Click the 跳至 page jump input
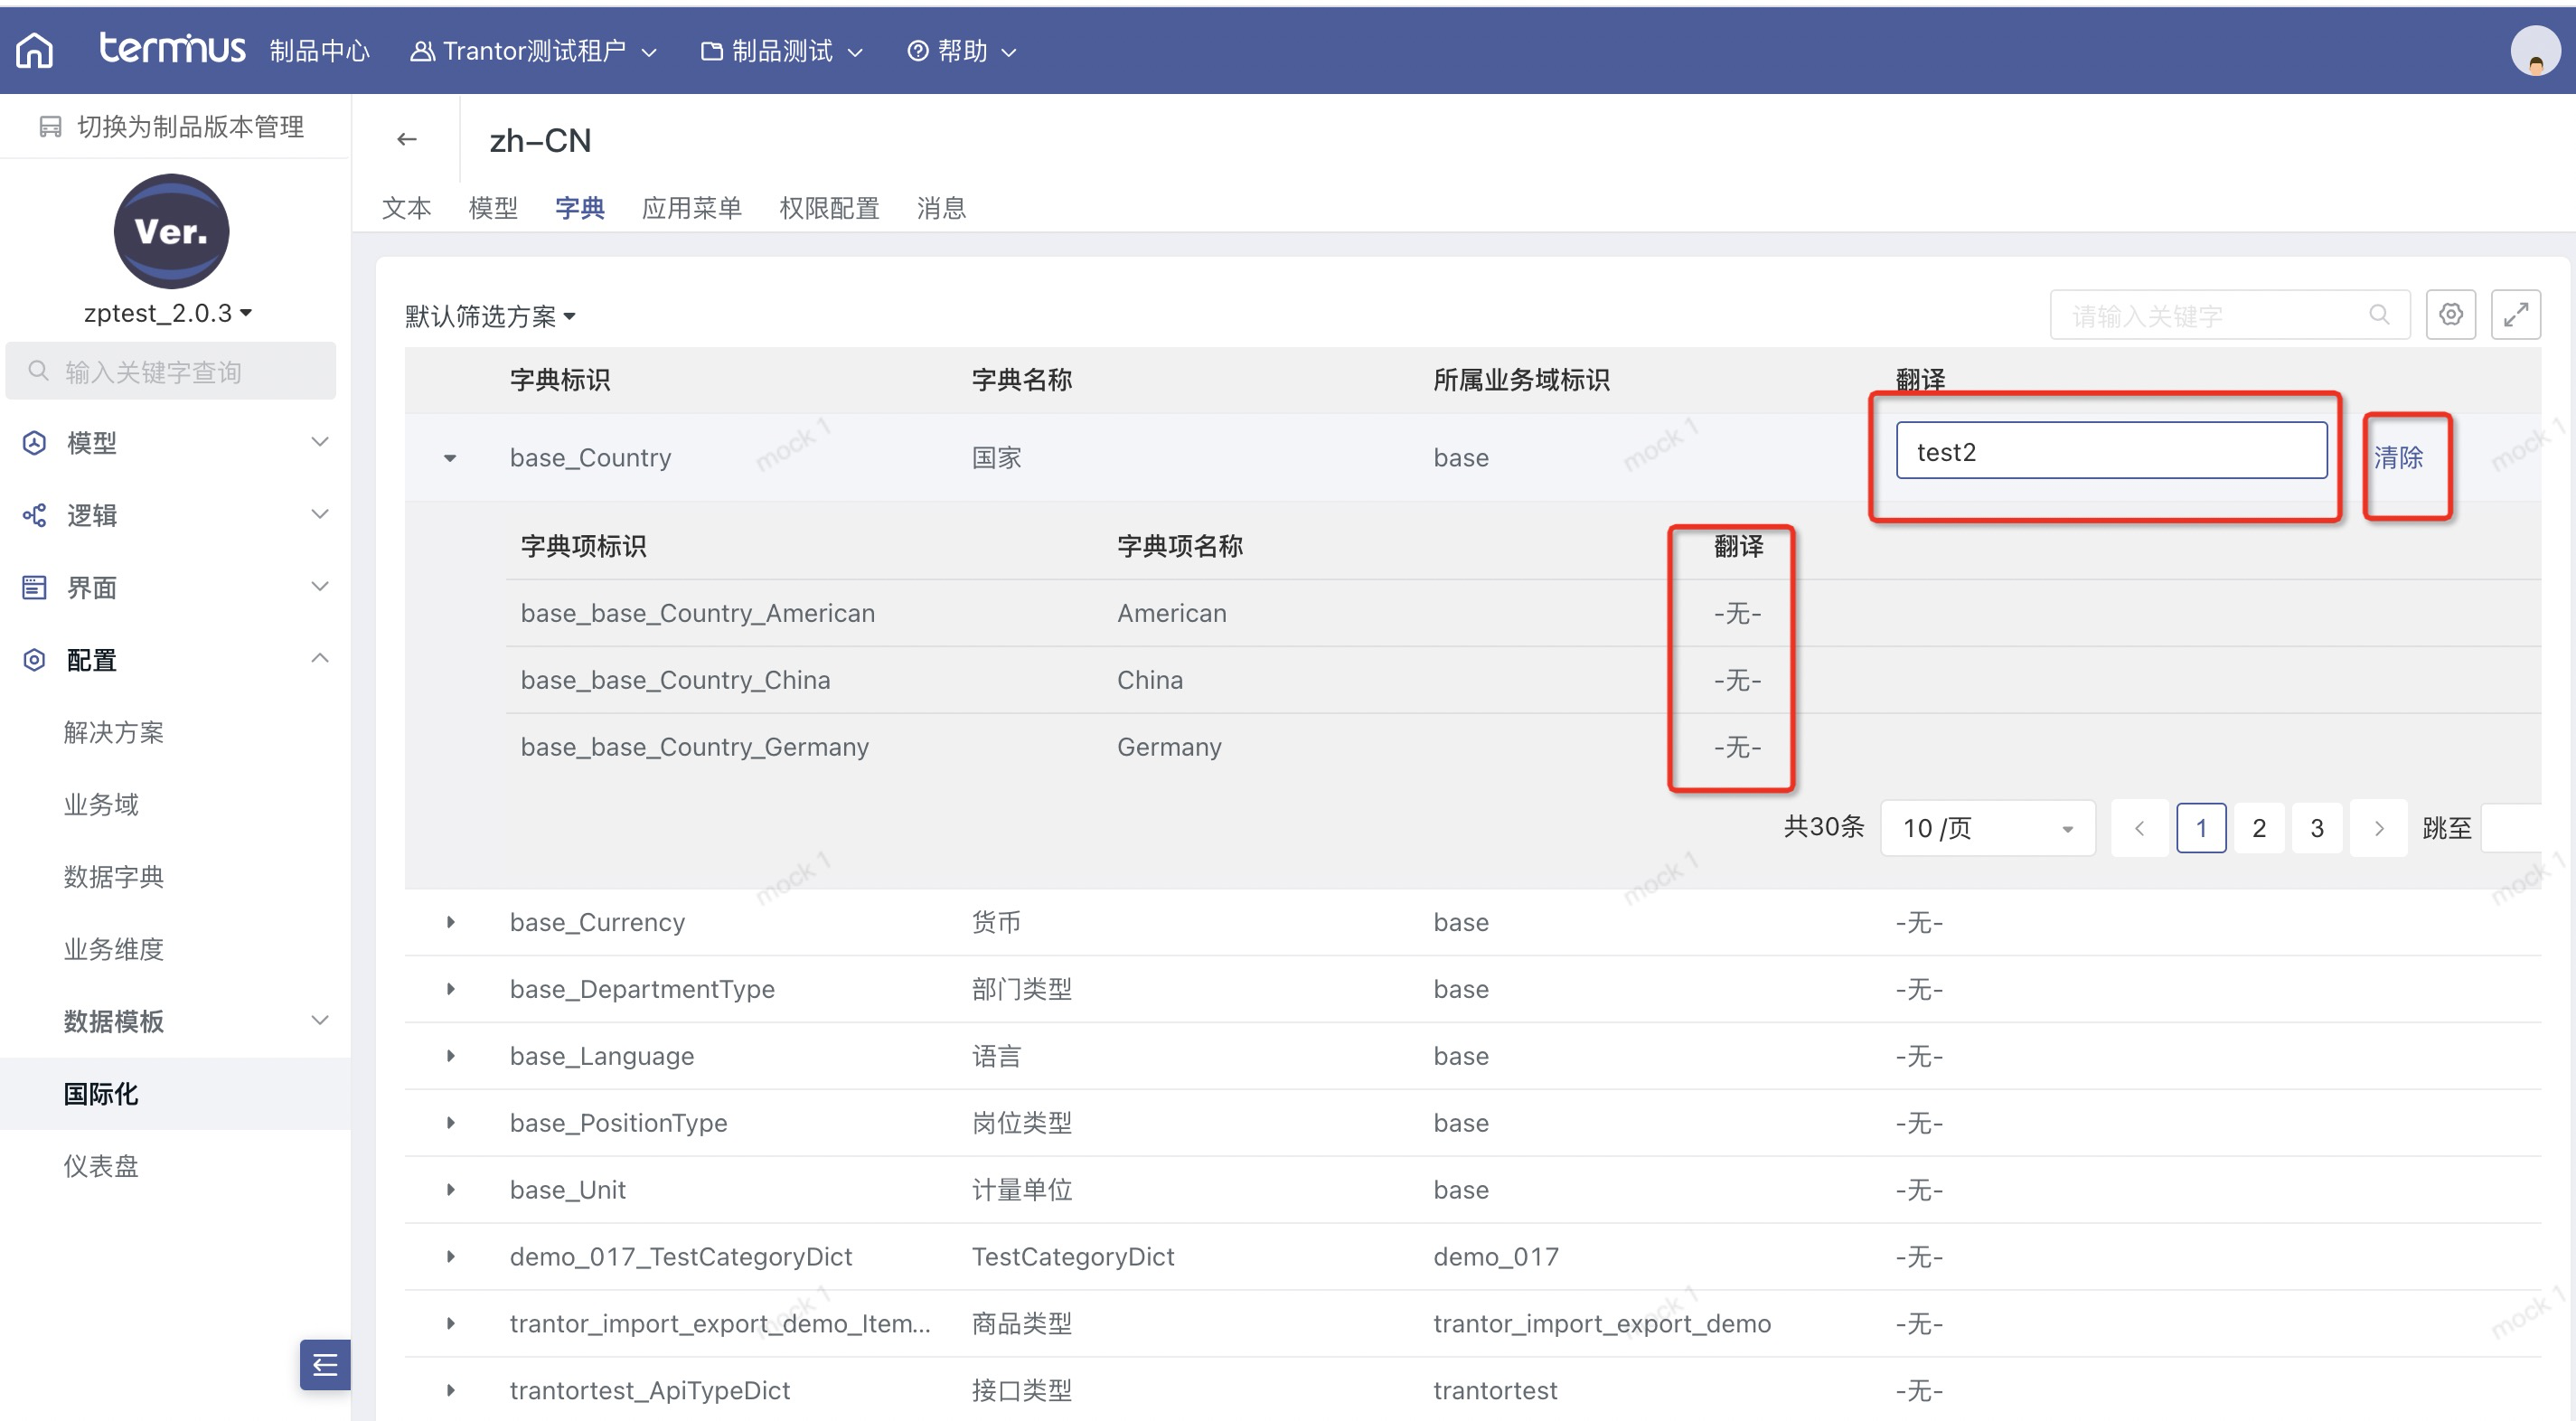The image size is (2576, 1421). (2511, 828)
